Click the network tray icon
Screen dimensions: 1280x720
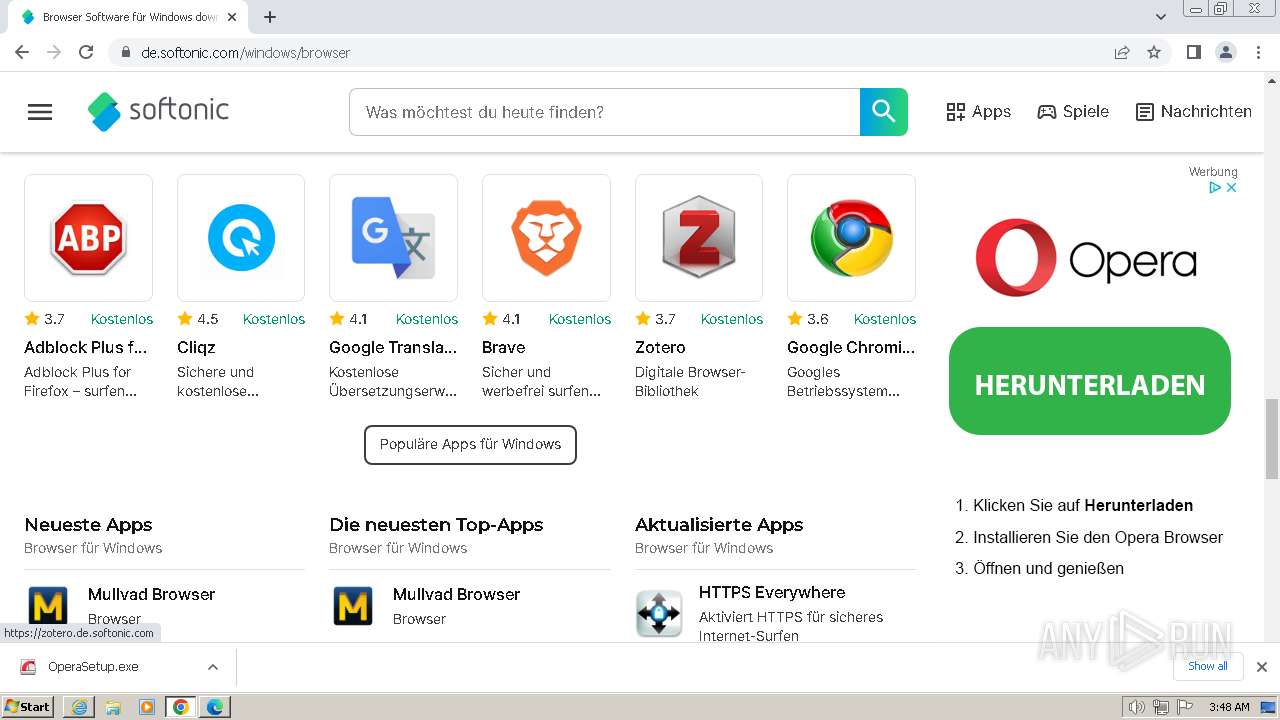click(1160, 707)
